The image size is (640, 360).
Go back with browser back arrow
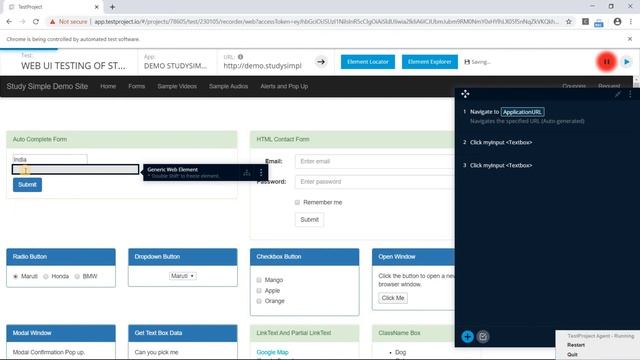(x=9, y=22)
